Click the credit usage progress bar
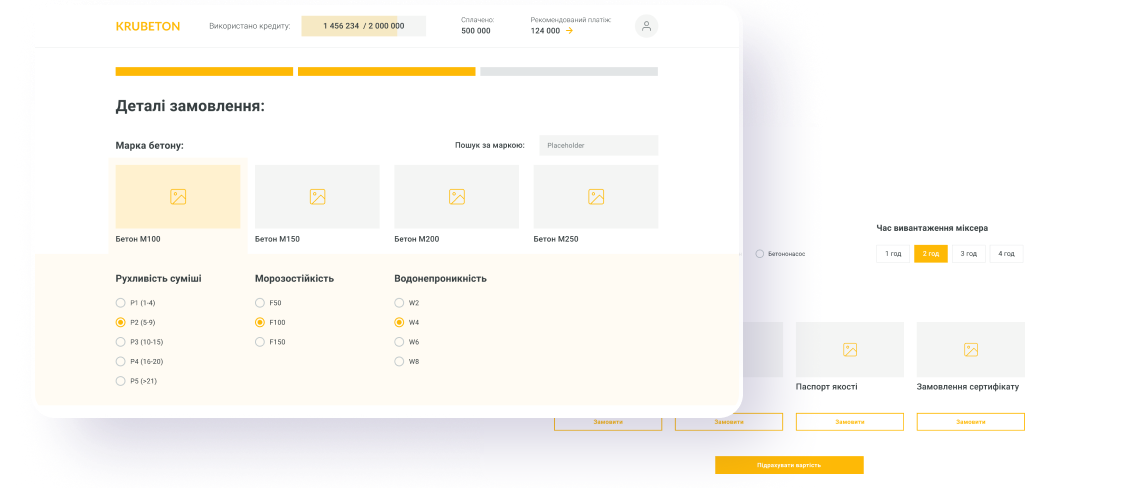This screenshot has height=488, width=1130. coord(363,26)
